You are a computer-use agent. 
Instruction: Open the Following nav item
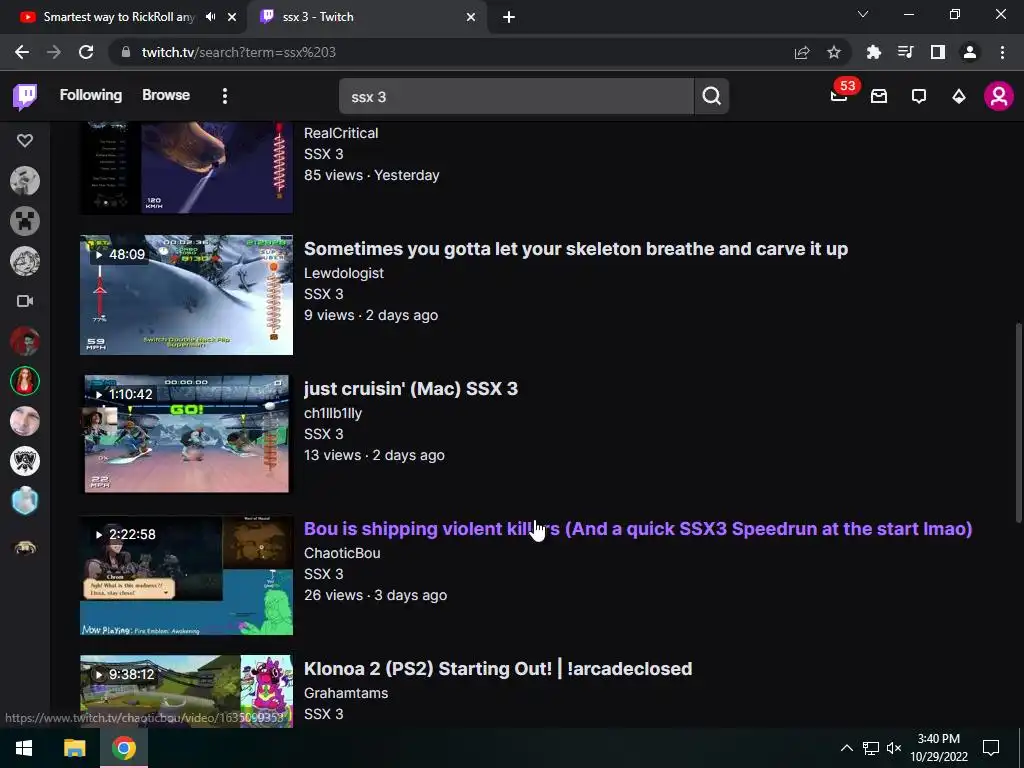click(91, 95)
